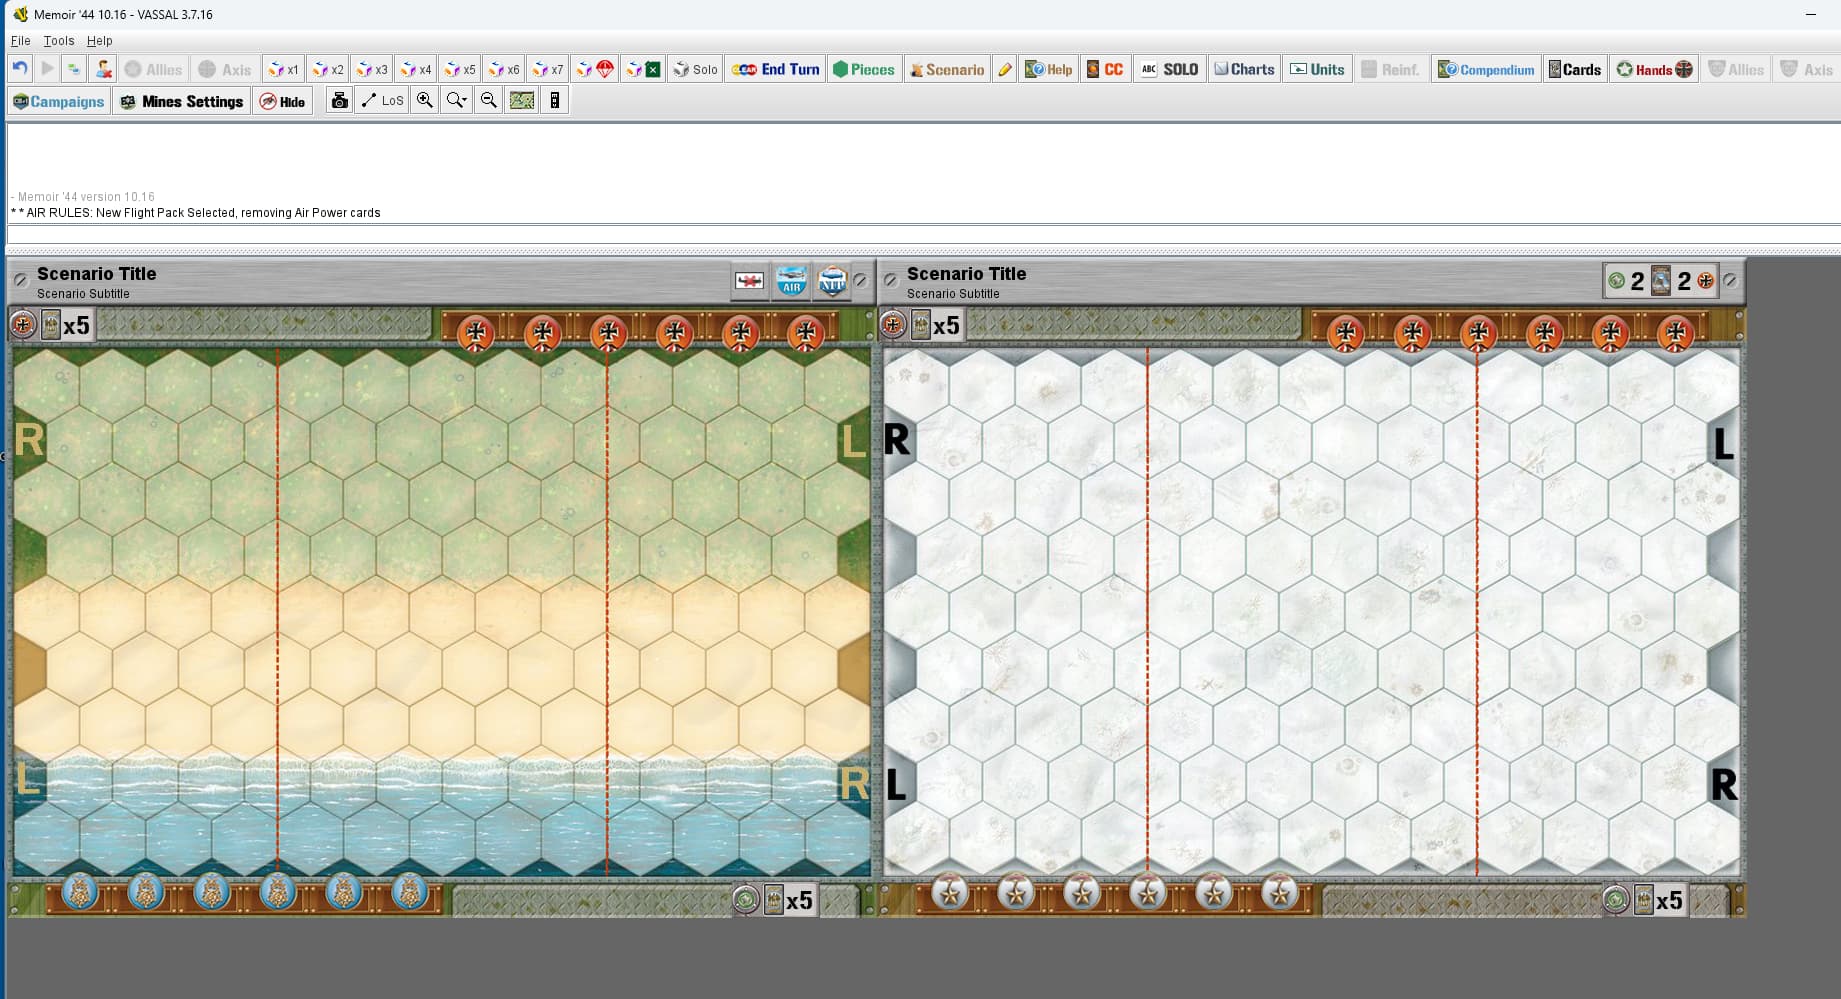This screenshot has height=999, width=1841.
Task: Click the pencil edit icon
Action: [1005, 69]
